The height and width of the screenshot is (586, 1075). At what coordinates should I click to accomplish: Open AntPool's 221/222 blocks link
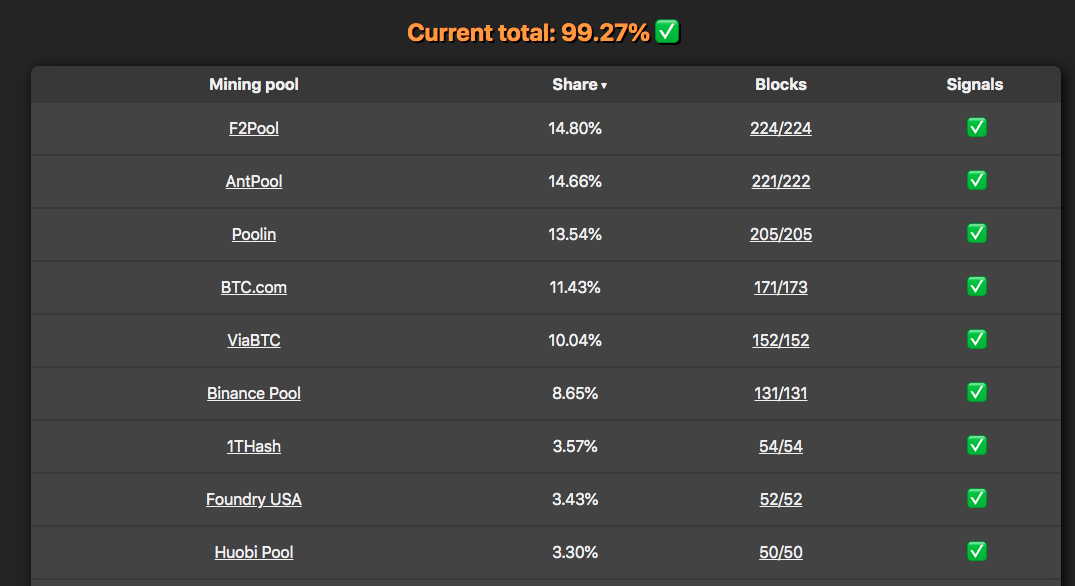(781, 181)
